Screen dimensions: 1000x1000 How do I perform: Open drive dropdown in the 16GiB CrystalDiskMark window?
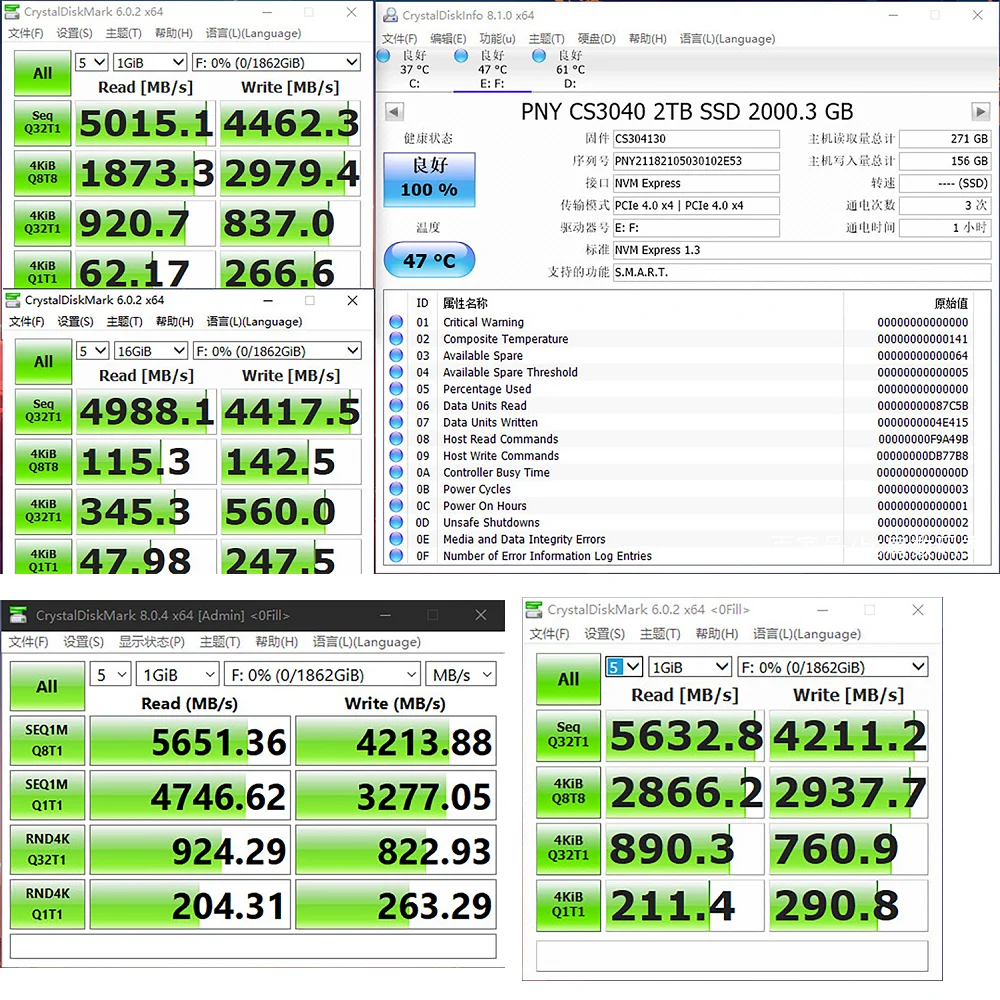coord(277,351)
